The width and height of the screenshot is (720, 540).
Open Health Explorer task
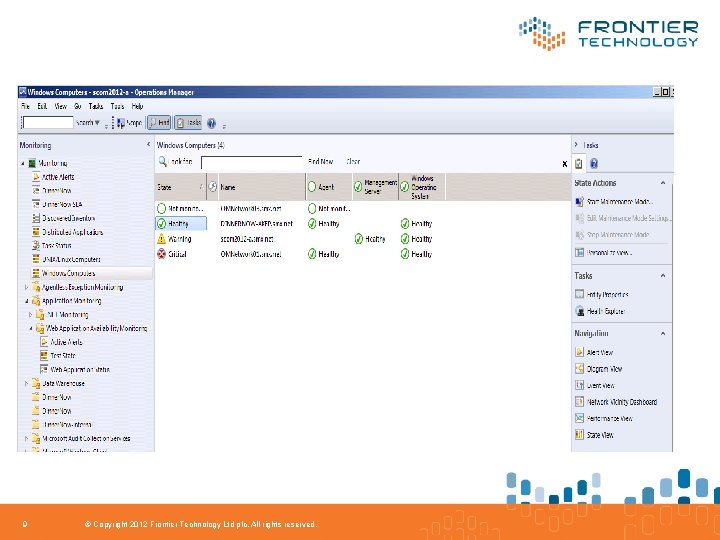click(x=600, y=311)
